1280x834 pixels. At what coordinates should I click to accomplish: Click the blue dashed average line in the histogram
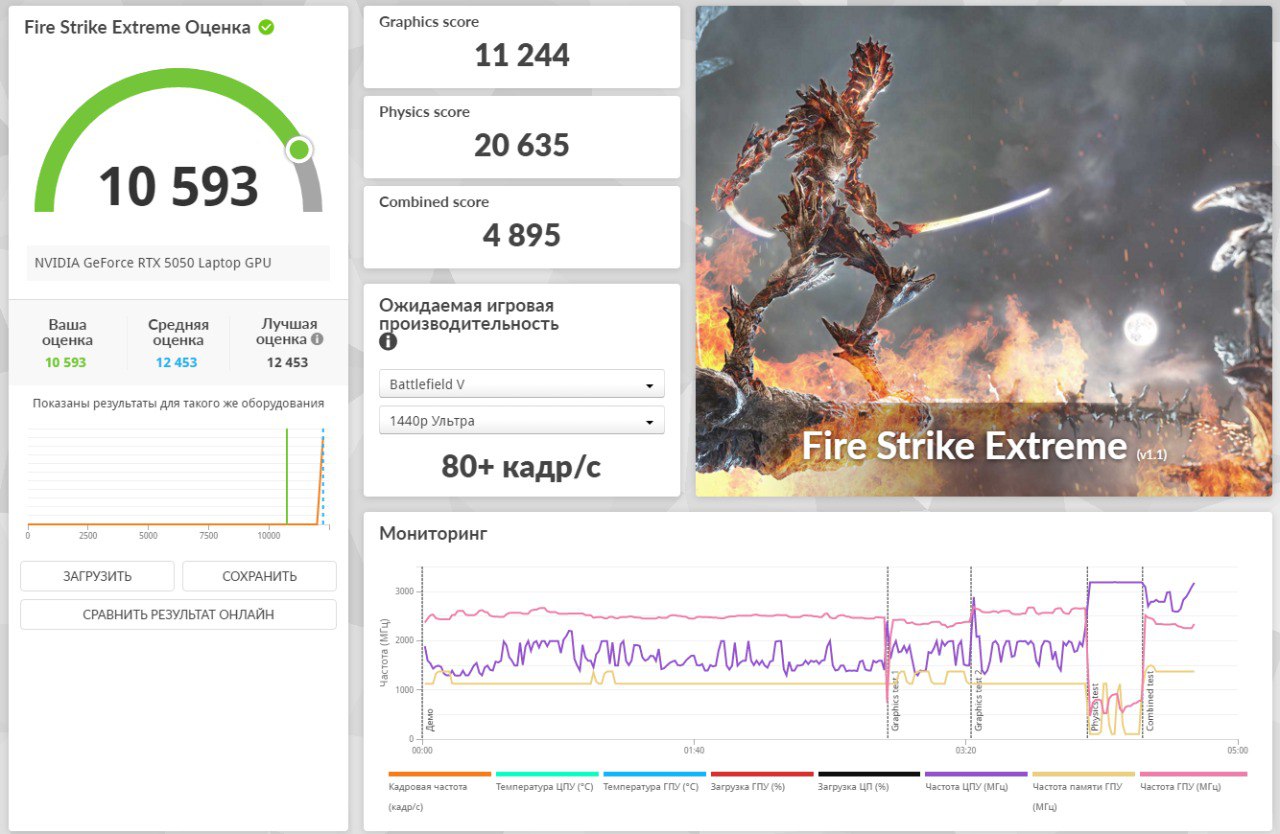(323, 476)
